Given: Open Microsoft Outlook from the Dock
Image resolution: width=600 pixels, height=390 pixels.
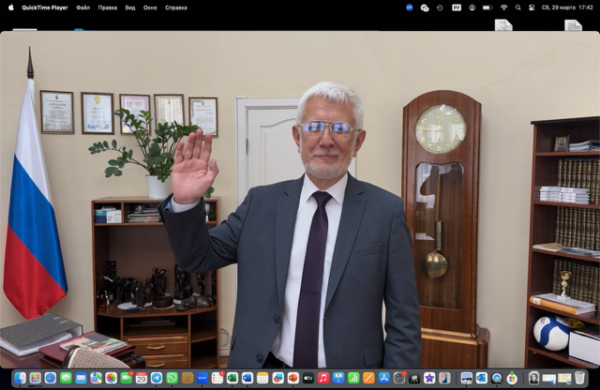Looking at the screenshot, I should (x=481, y=378).
